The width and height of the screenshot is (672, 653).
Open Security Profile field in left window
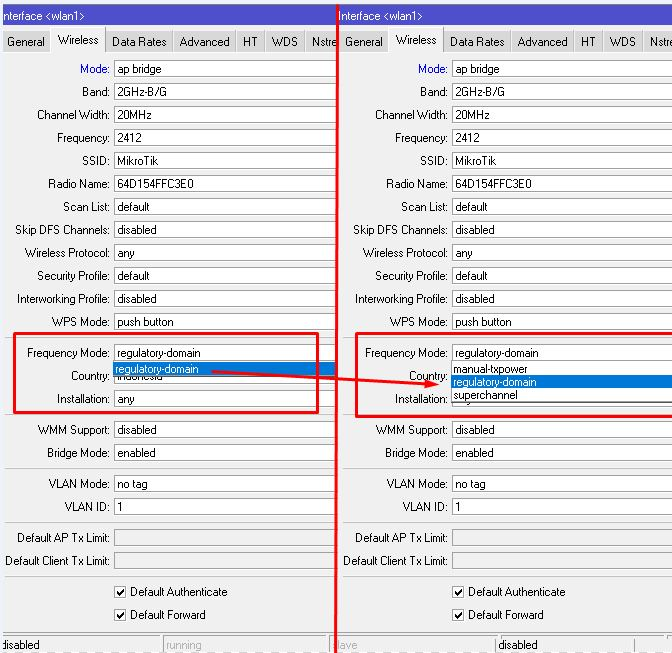tap(225, 276)
